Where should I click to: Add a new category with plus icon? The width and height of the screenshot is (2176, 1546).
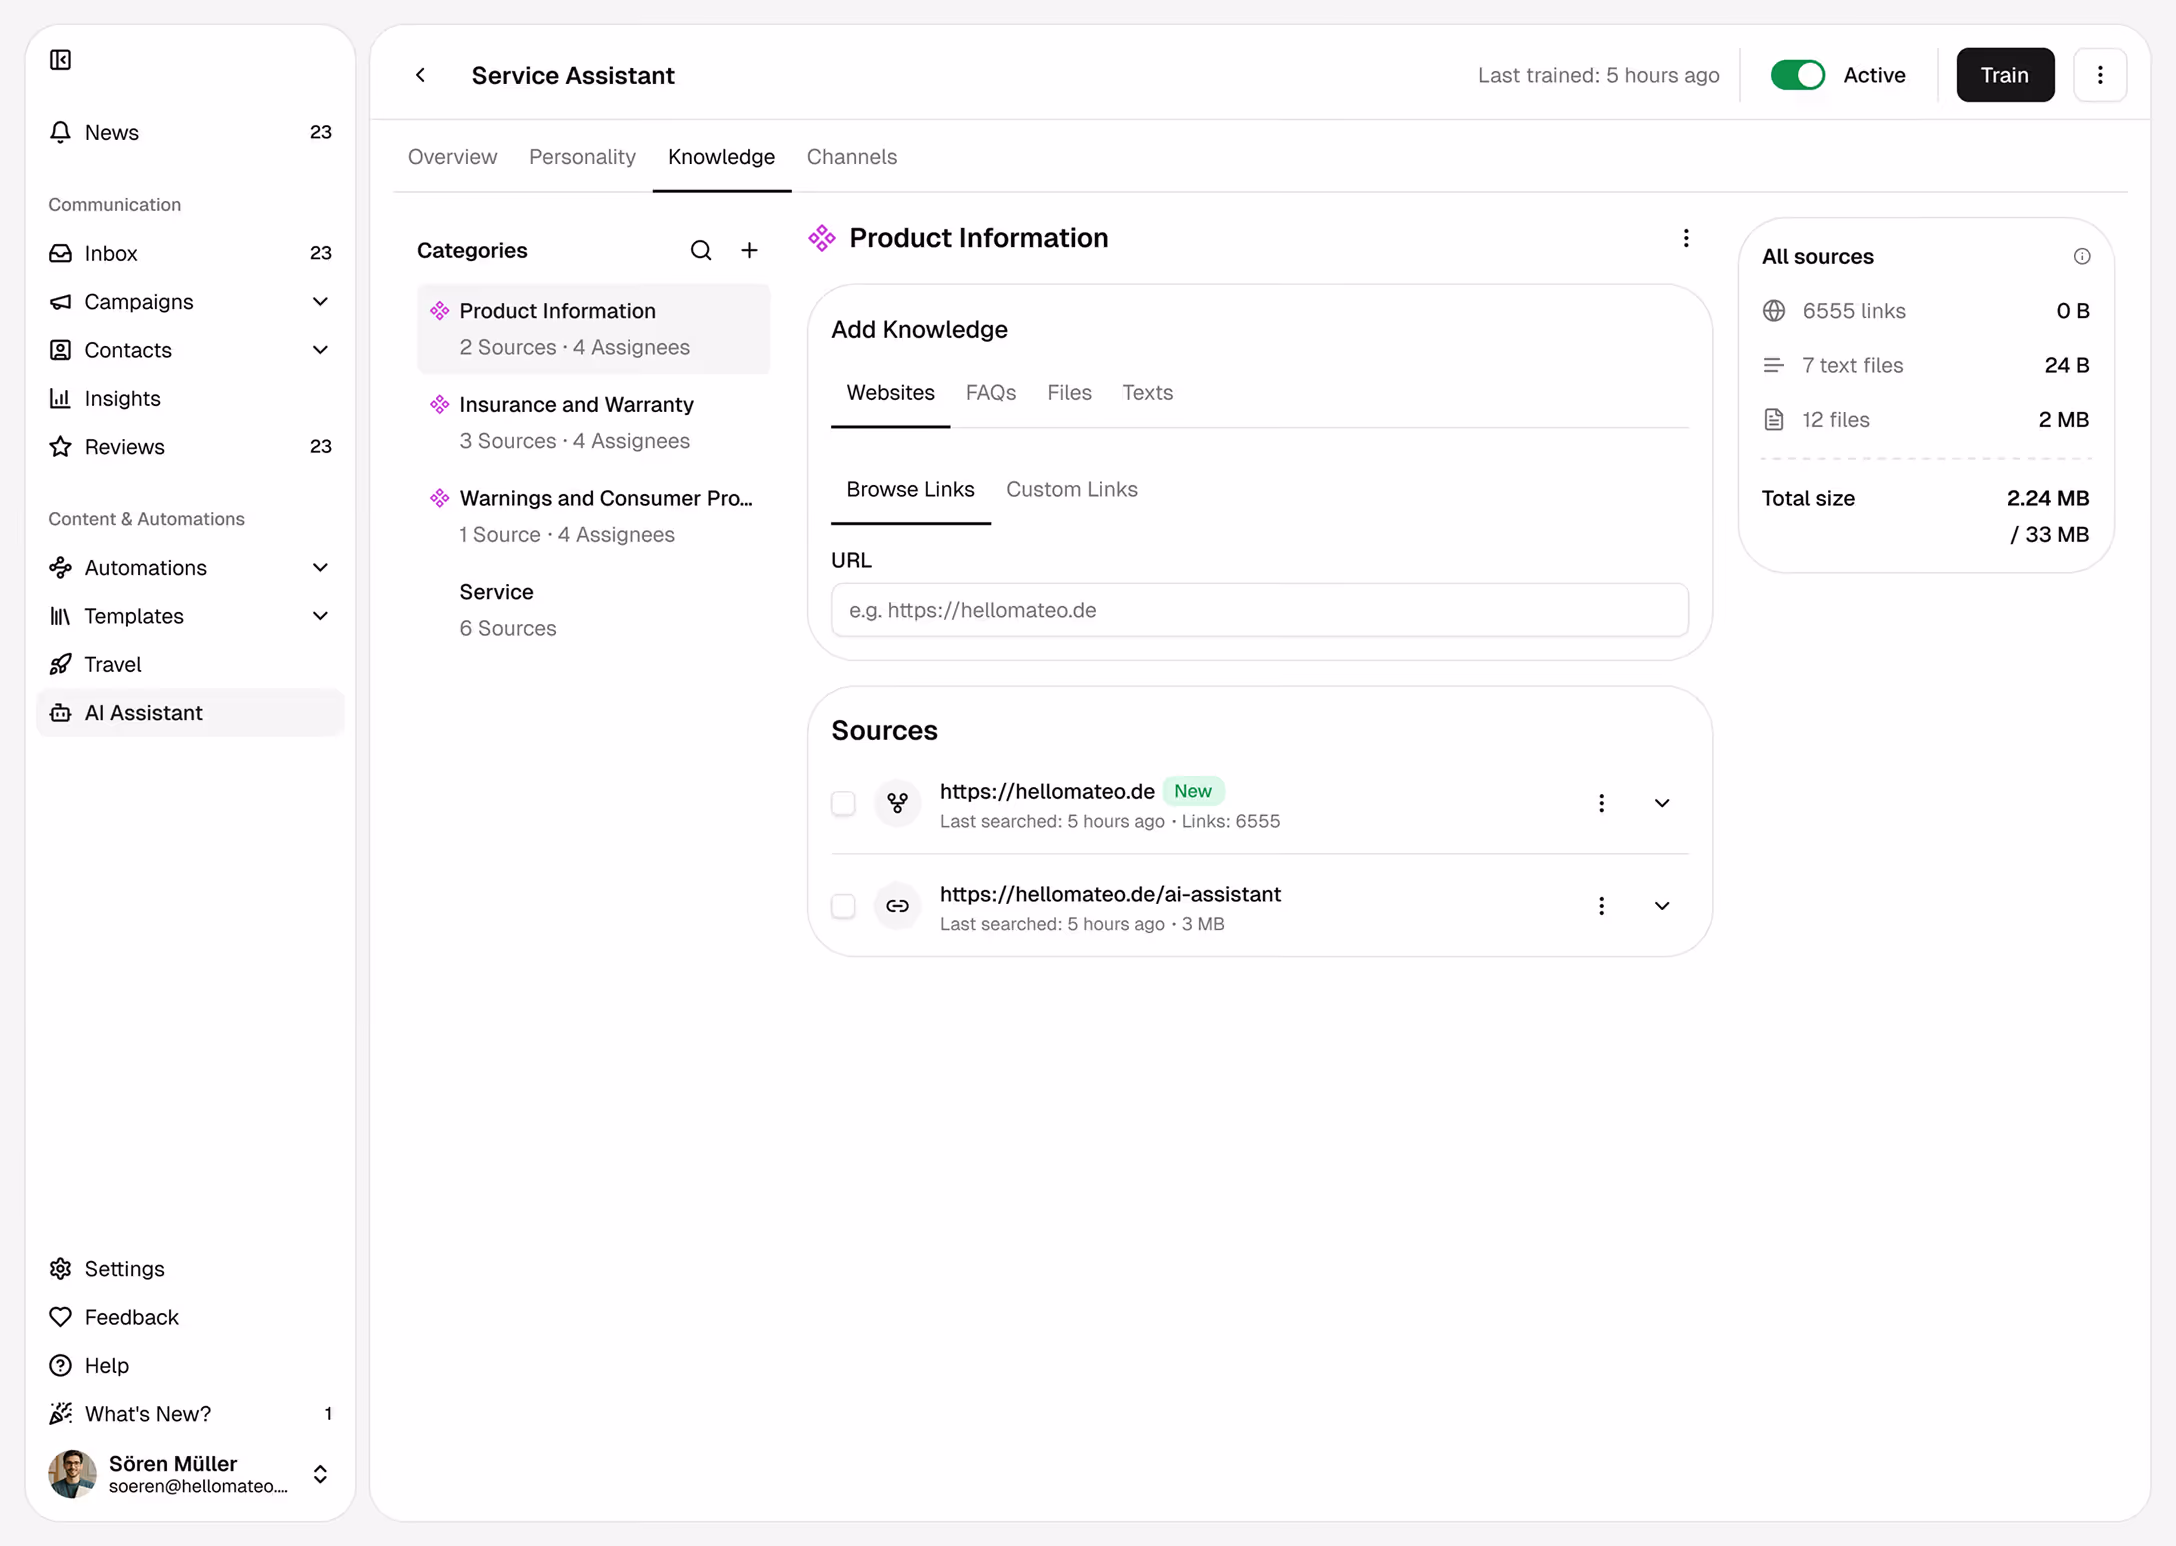point(749,250)
